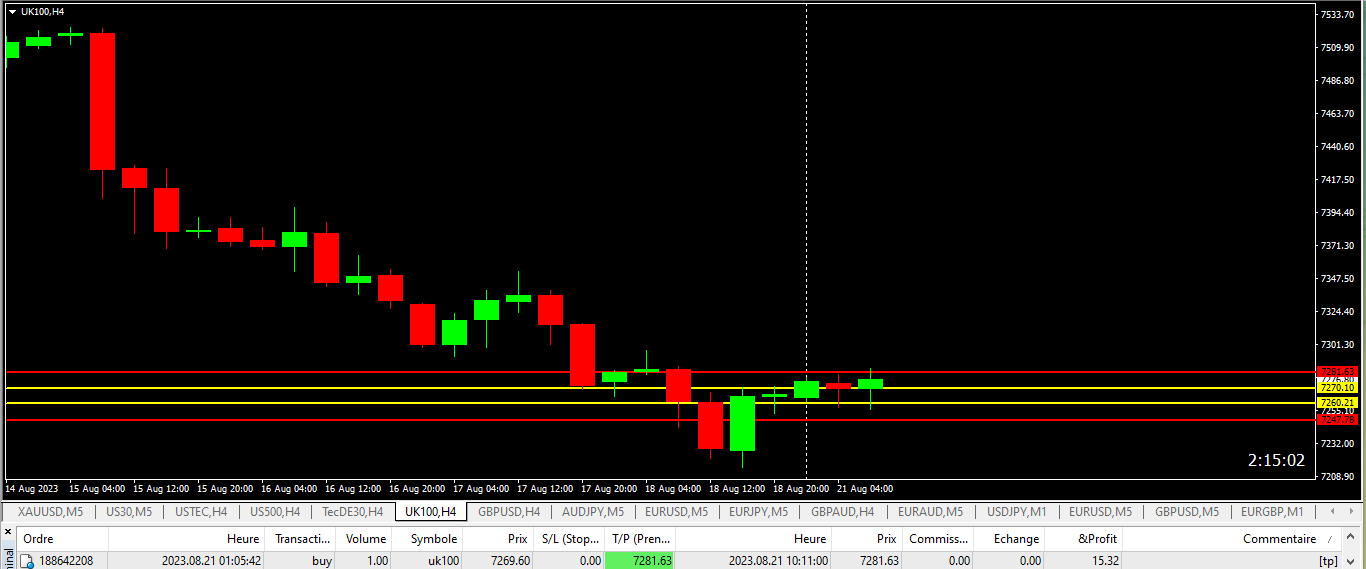Sort by the Volume column header
This screenshot has width=1366, height=569.
(x=366, y=539)
